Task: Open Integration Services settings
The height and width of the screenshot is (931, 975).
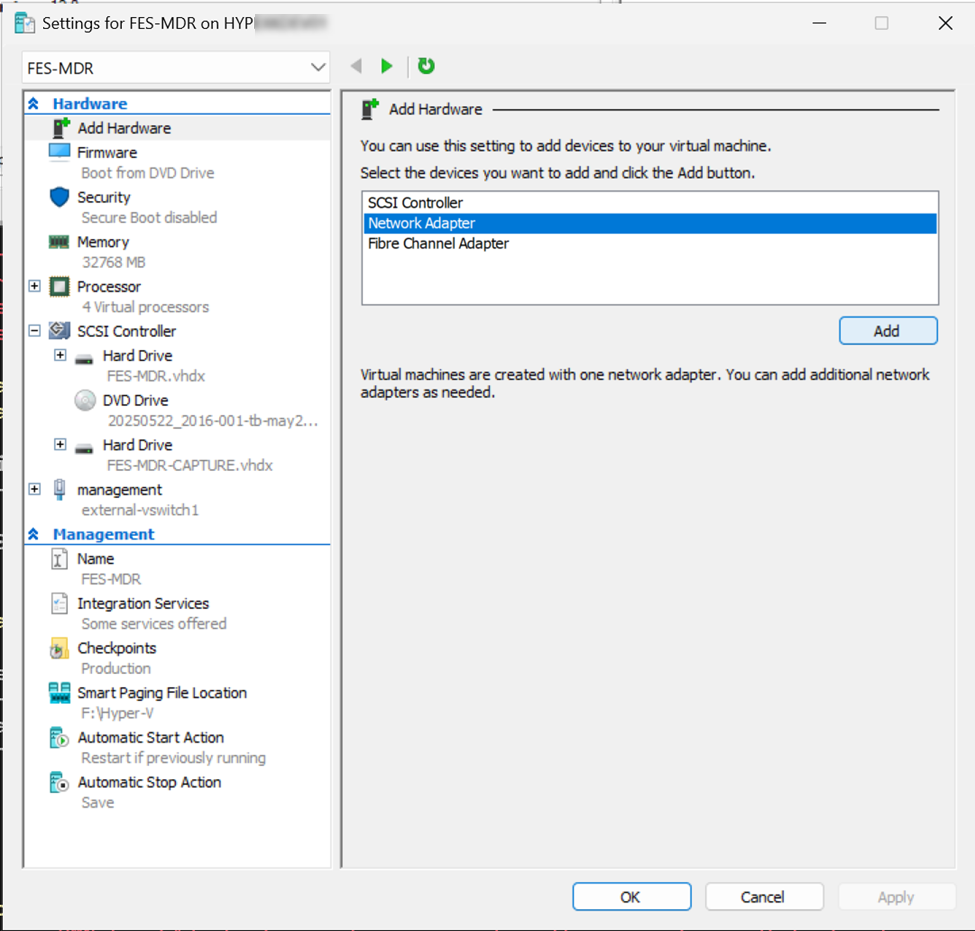Action: click(143, 604)
